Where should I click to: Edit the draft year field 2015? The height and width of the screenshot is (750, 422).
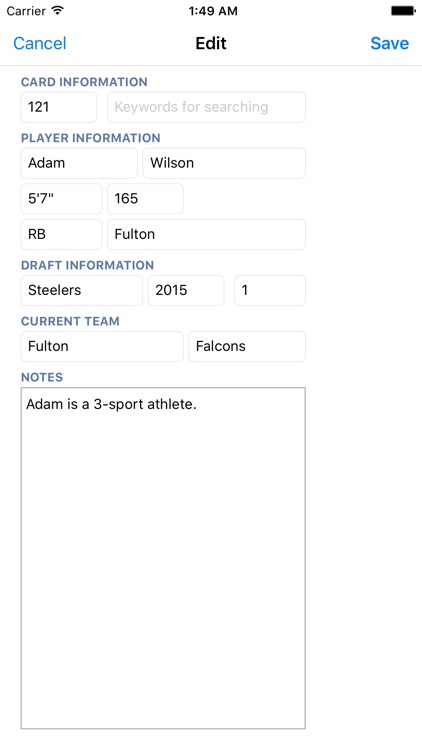click(186, 290)
